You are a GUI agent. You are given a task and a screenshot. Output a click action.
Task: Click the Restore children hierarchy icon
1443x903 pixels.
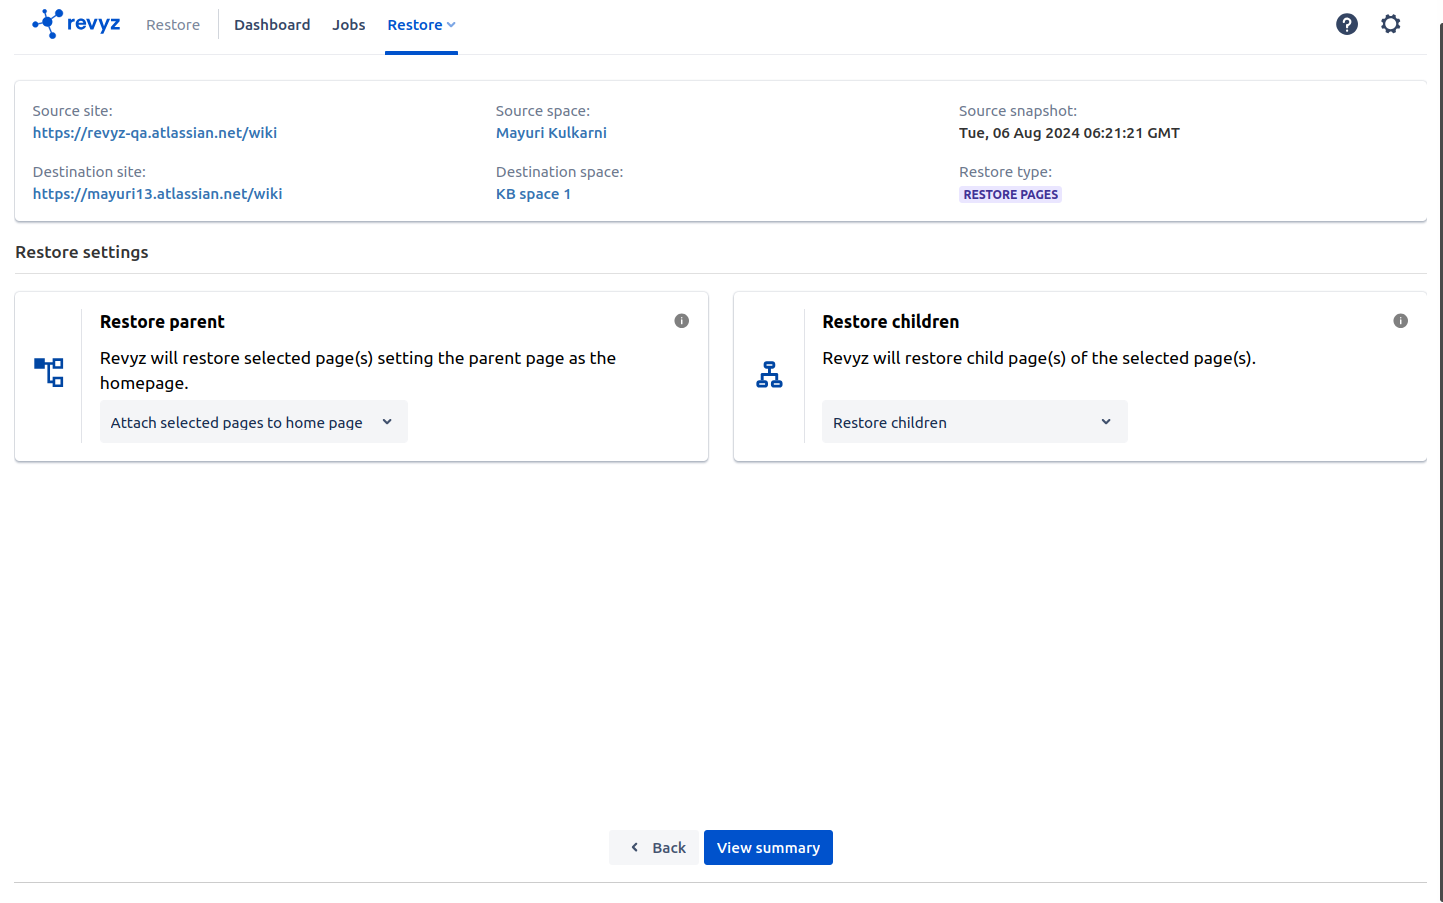[x=769, y=375]
